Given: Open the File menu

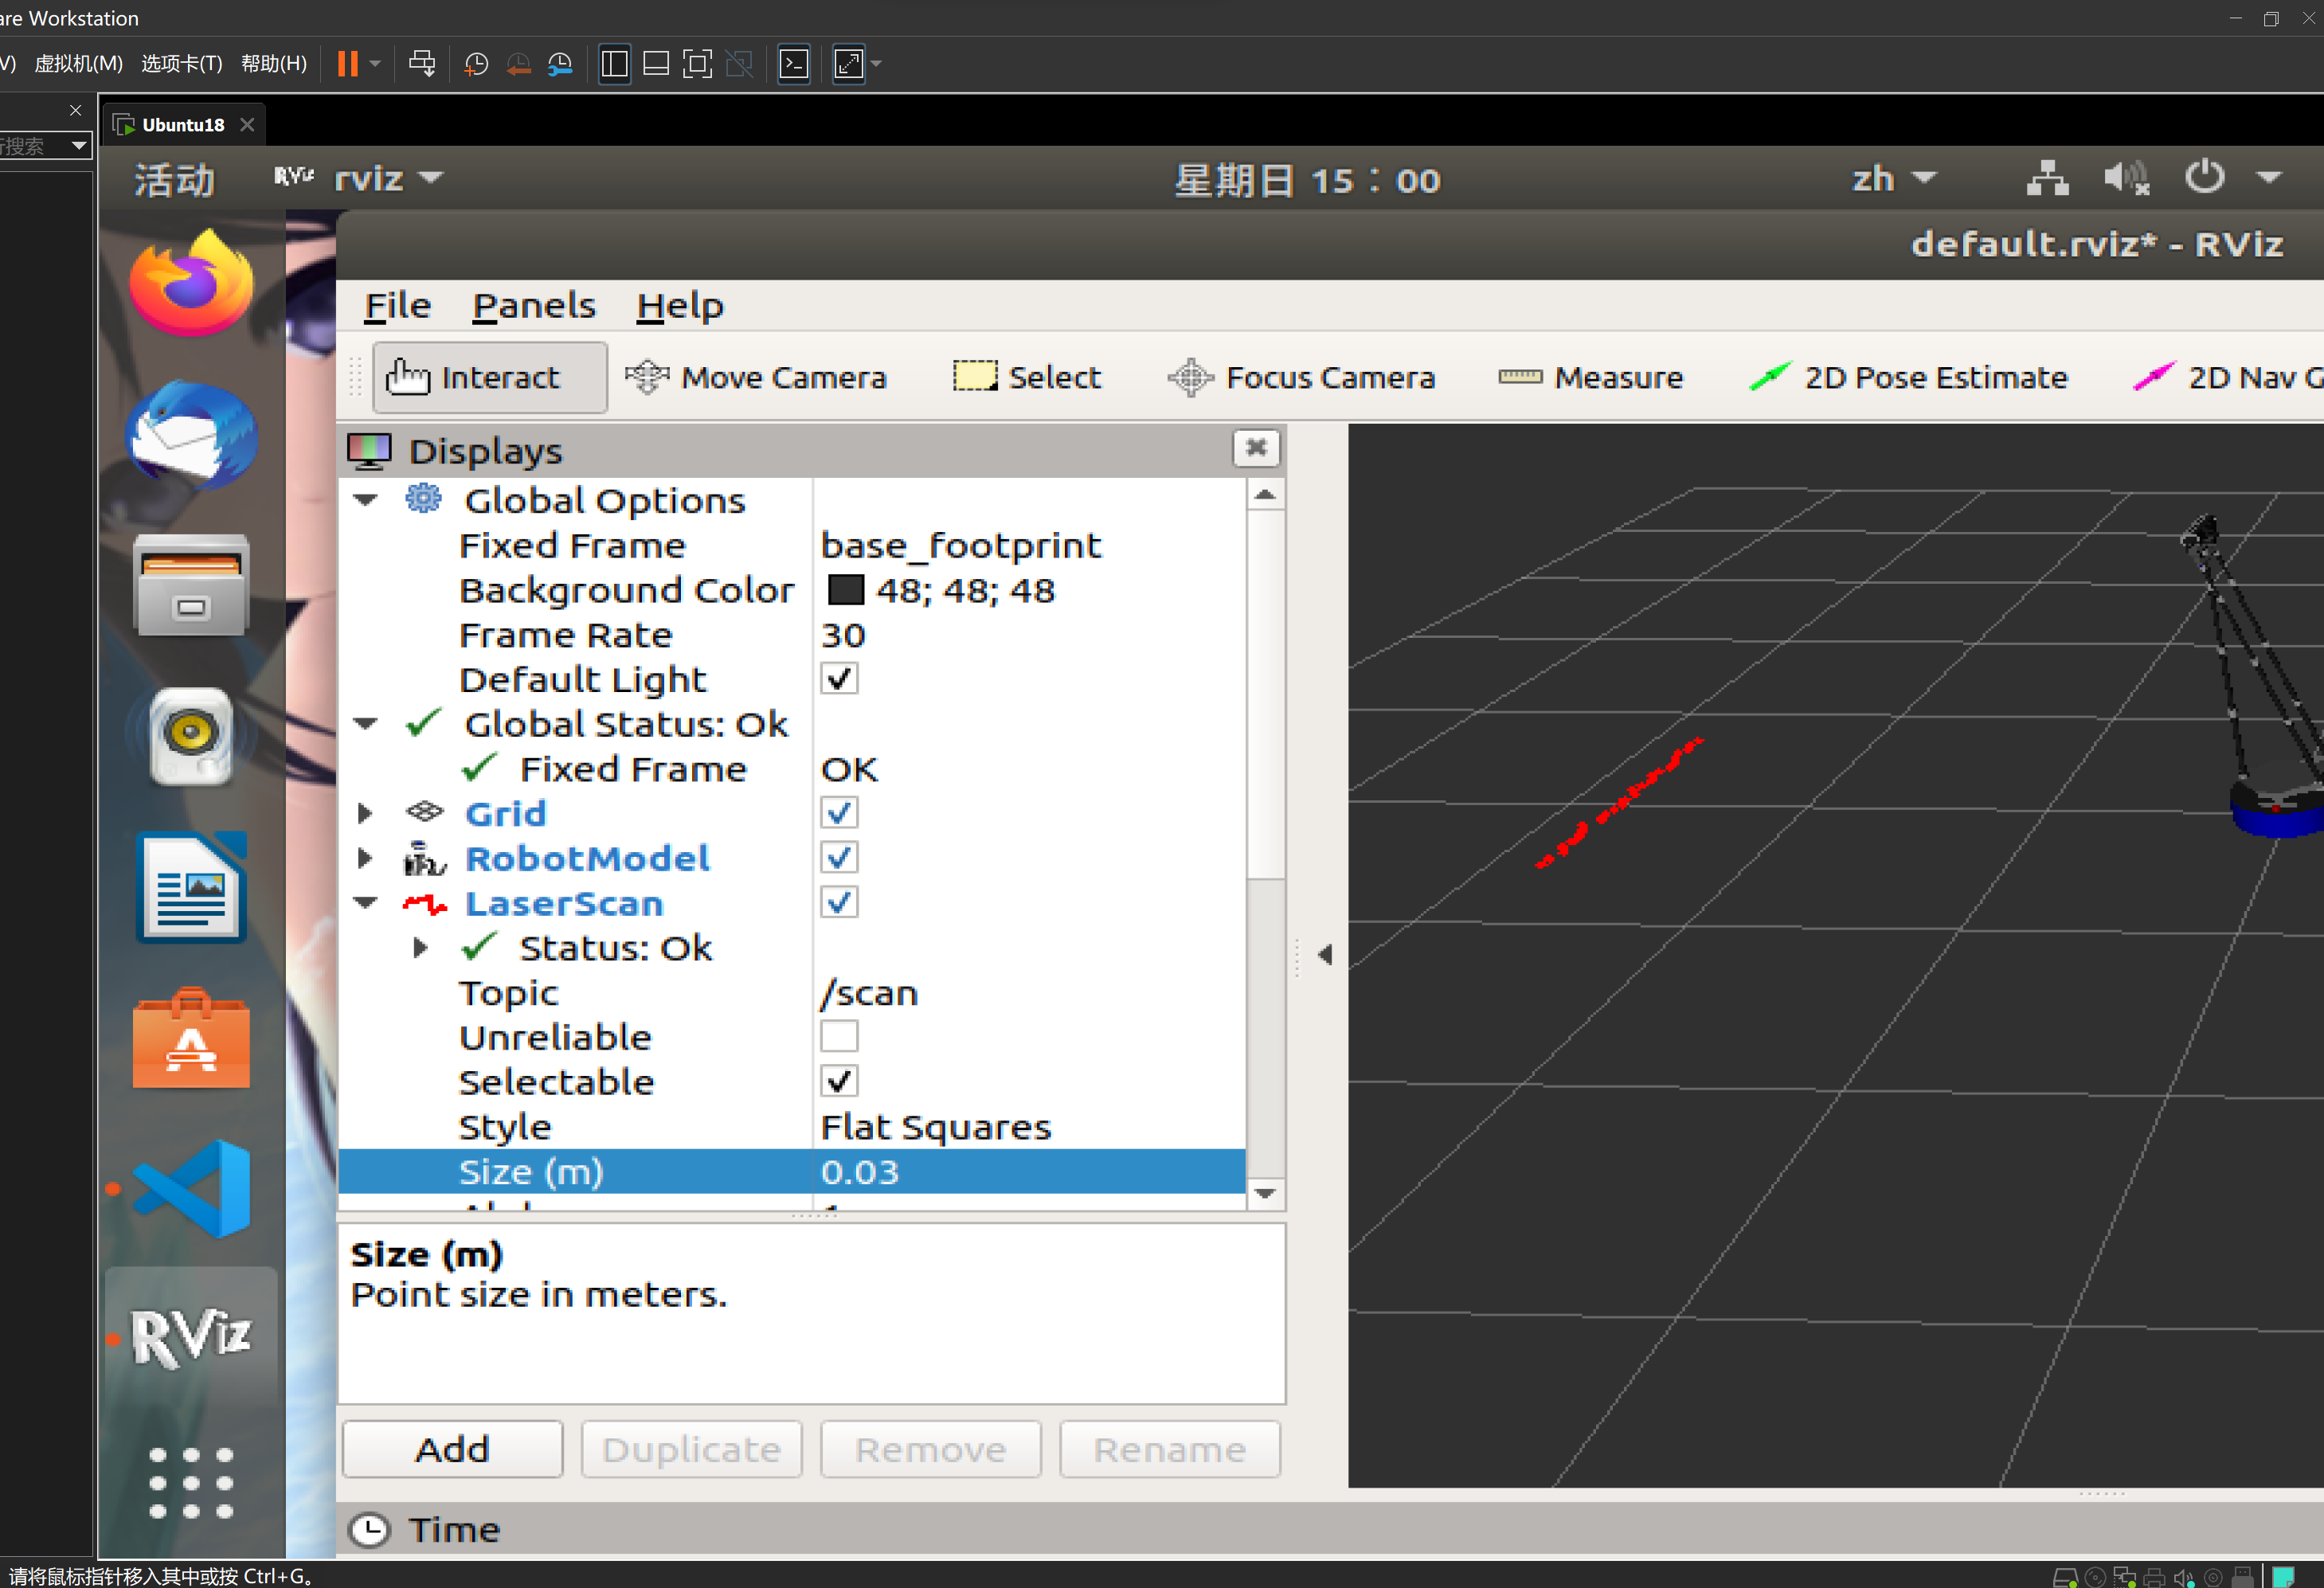Looking at the screenshot, I should (397, 305).
